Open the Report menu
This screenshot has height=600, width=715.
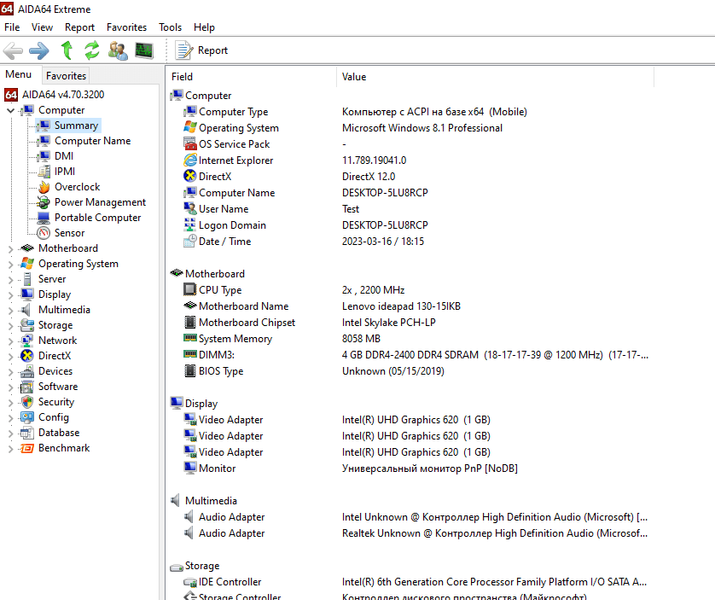coord(79,27)
